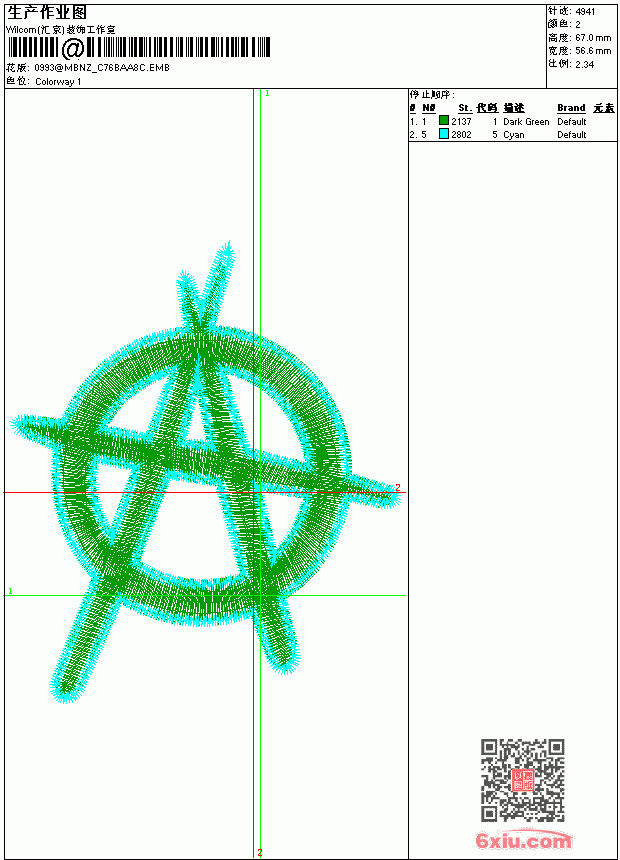This screenshot has height=860, width=620.
Task: Click the Colorway 1 label
Action: point(58,82)
